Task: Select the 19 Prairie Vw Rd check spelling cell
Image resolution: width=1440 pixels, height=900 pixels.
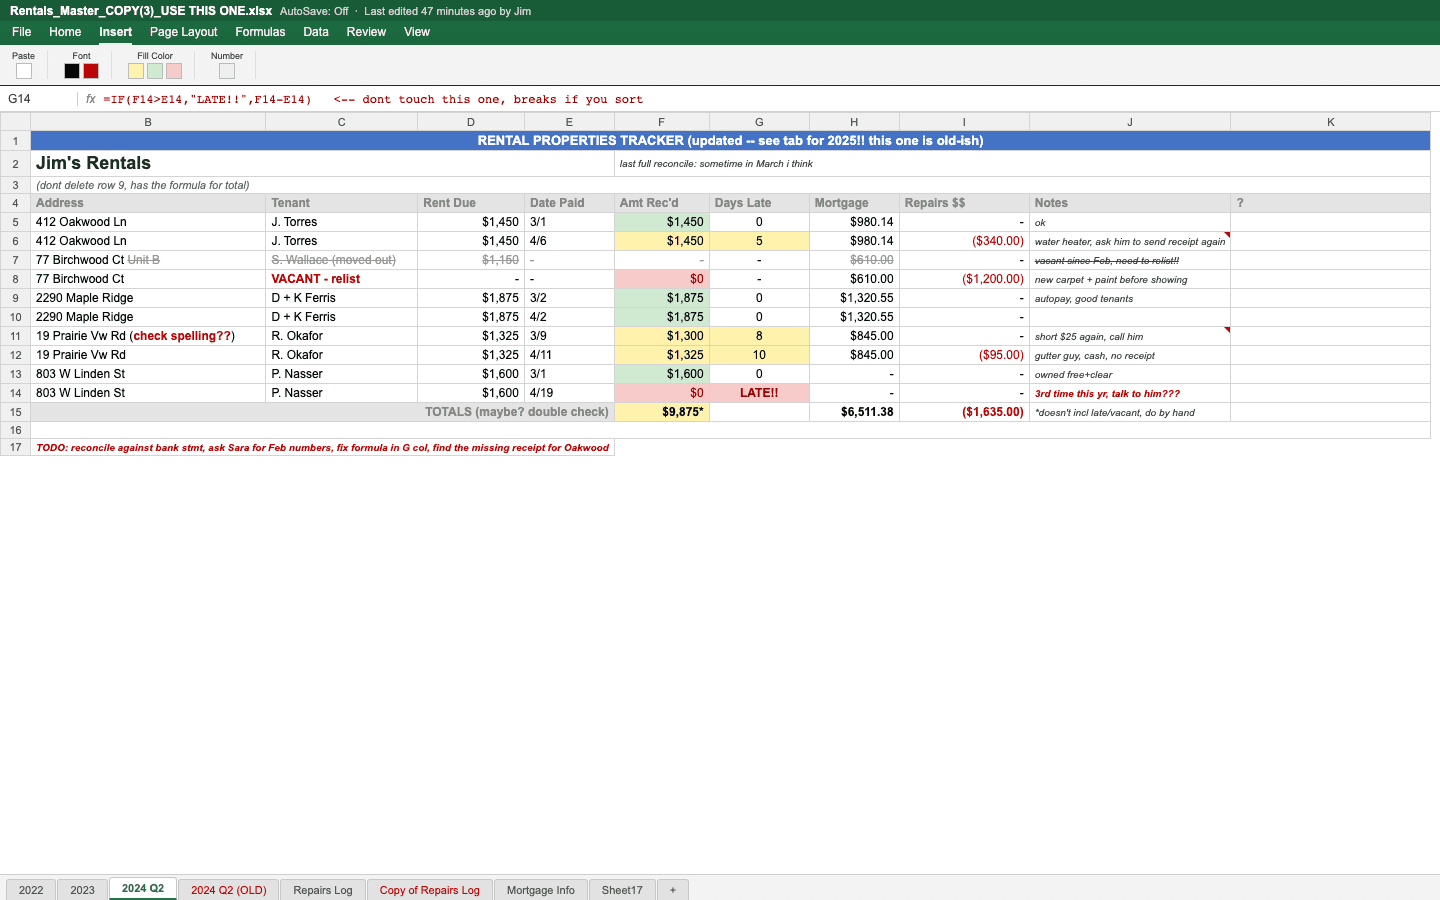Action: point(148,336)
